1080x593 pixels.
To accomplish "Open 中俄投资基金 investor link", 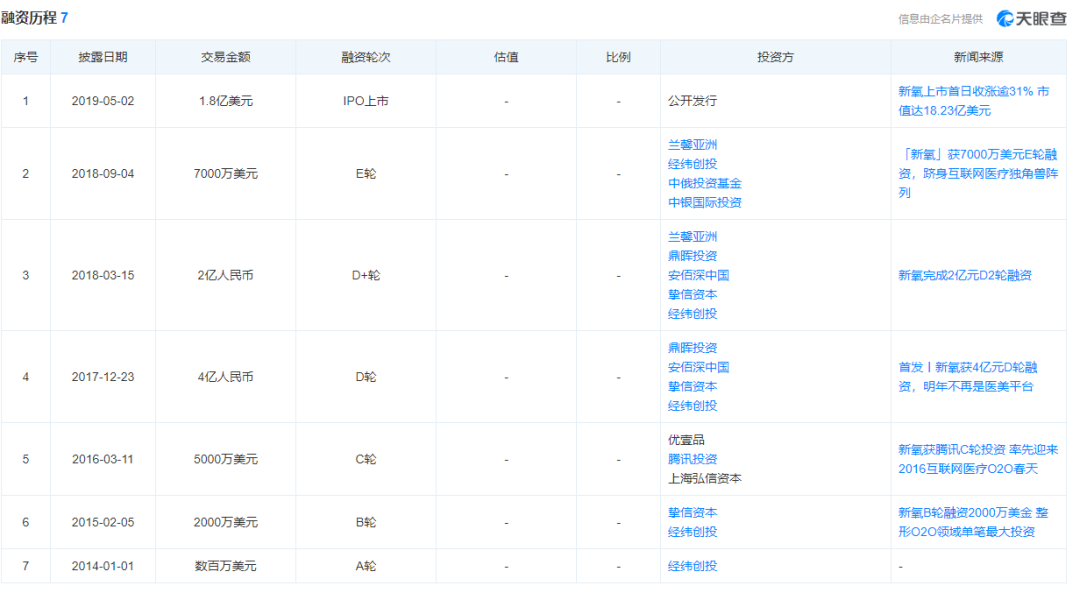I will (x=705, y=183).
